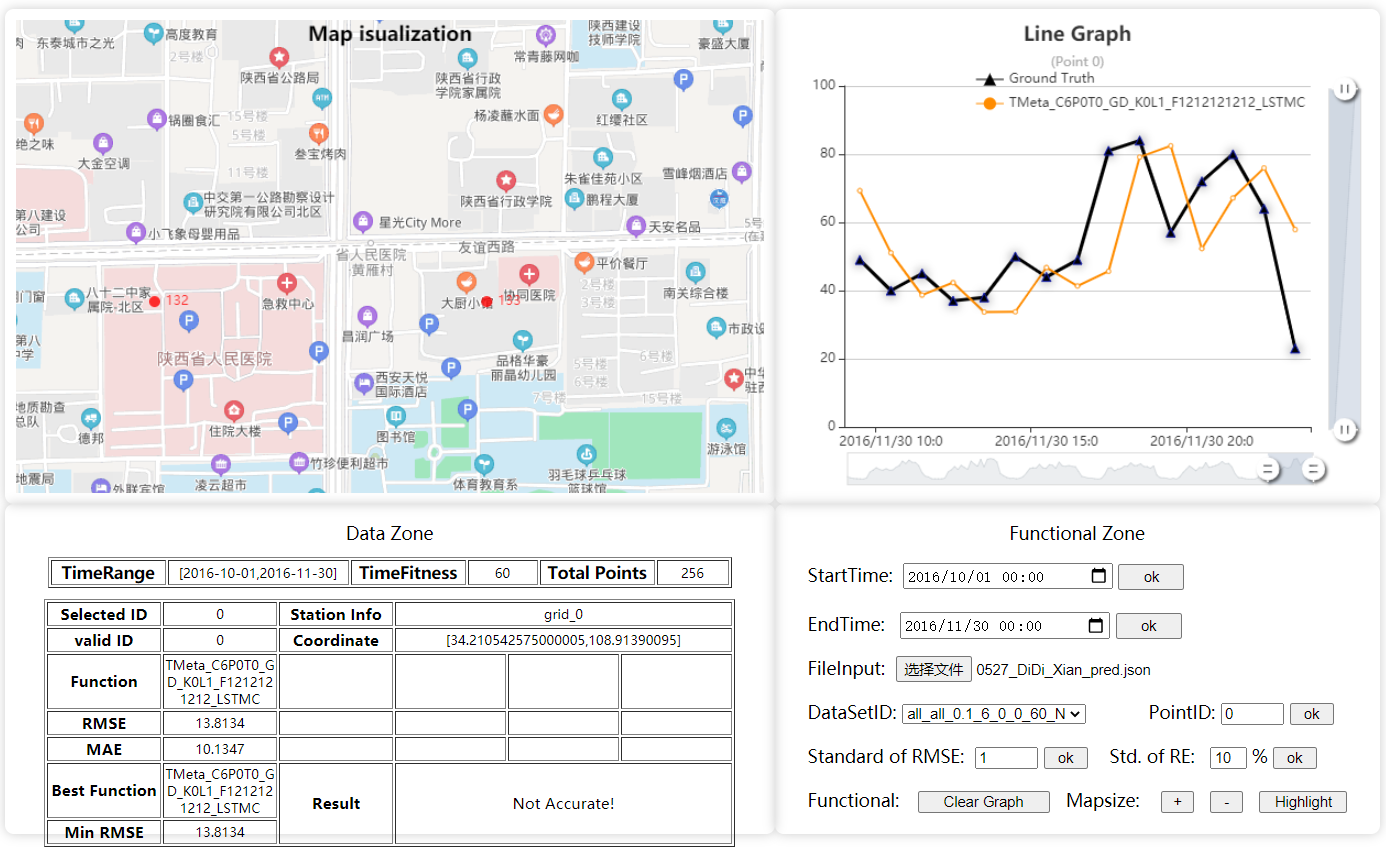
Task: Click the 西安天悦国际酒店 hotel icon
Action: (x=364, y=383)
